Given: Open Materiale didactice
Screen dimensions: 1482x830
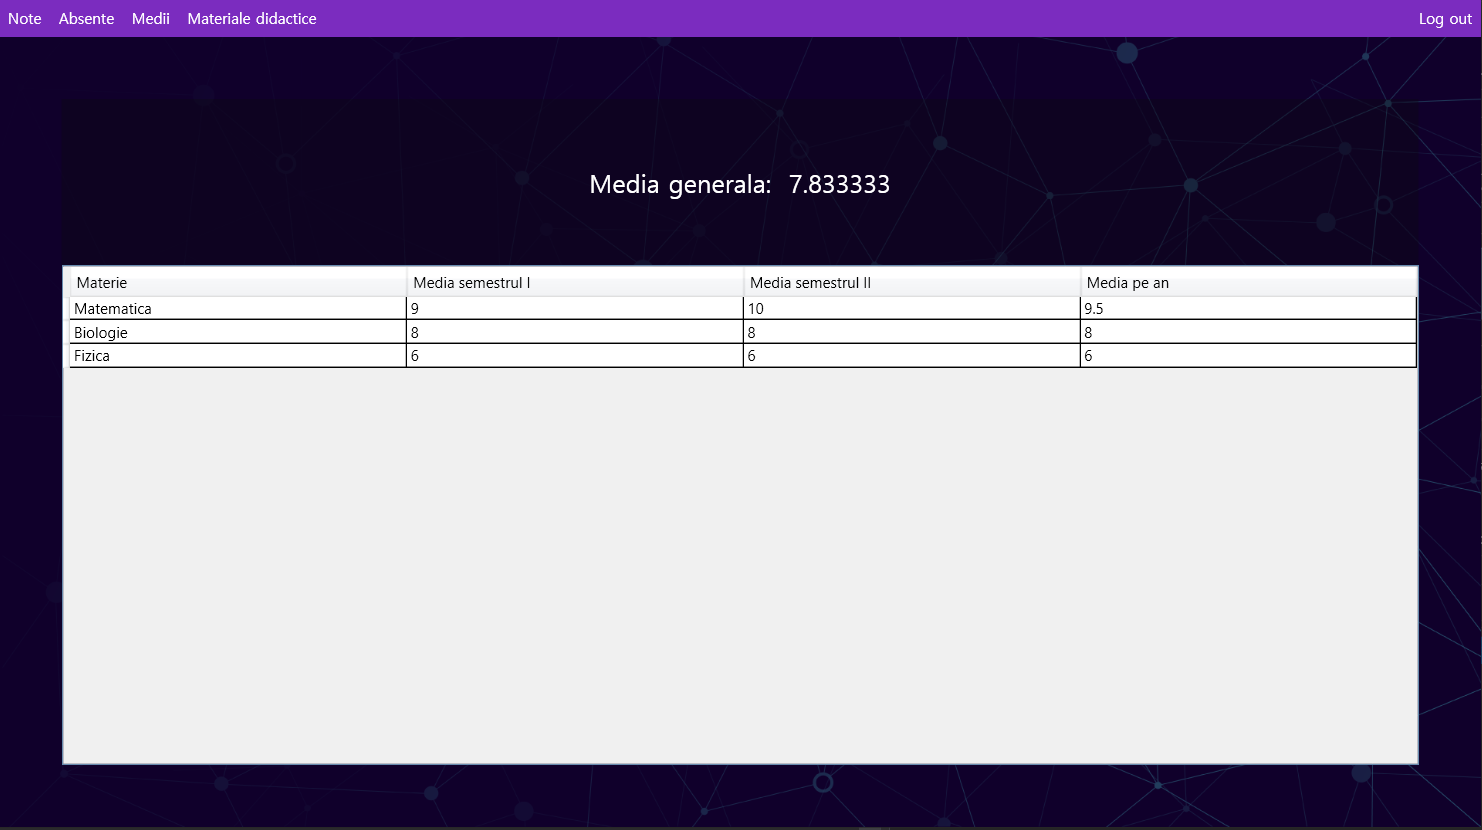Looking at the screenshot, I should [x=251, y=18].
